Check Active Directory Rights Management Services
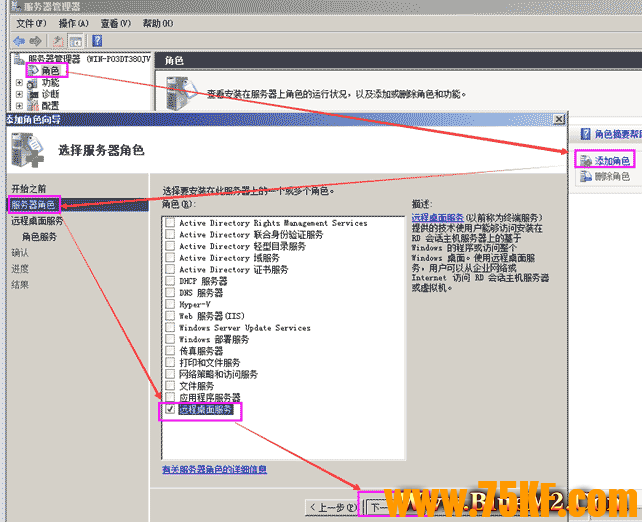 pyautogui.click(x=170, y=223)
